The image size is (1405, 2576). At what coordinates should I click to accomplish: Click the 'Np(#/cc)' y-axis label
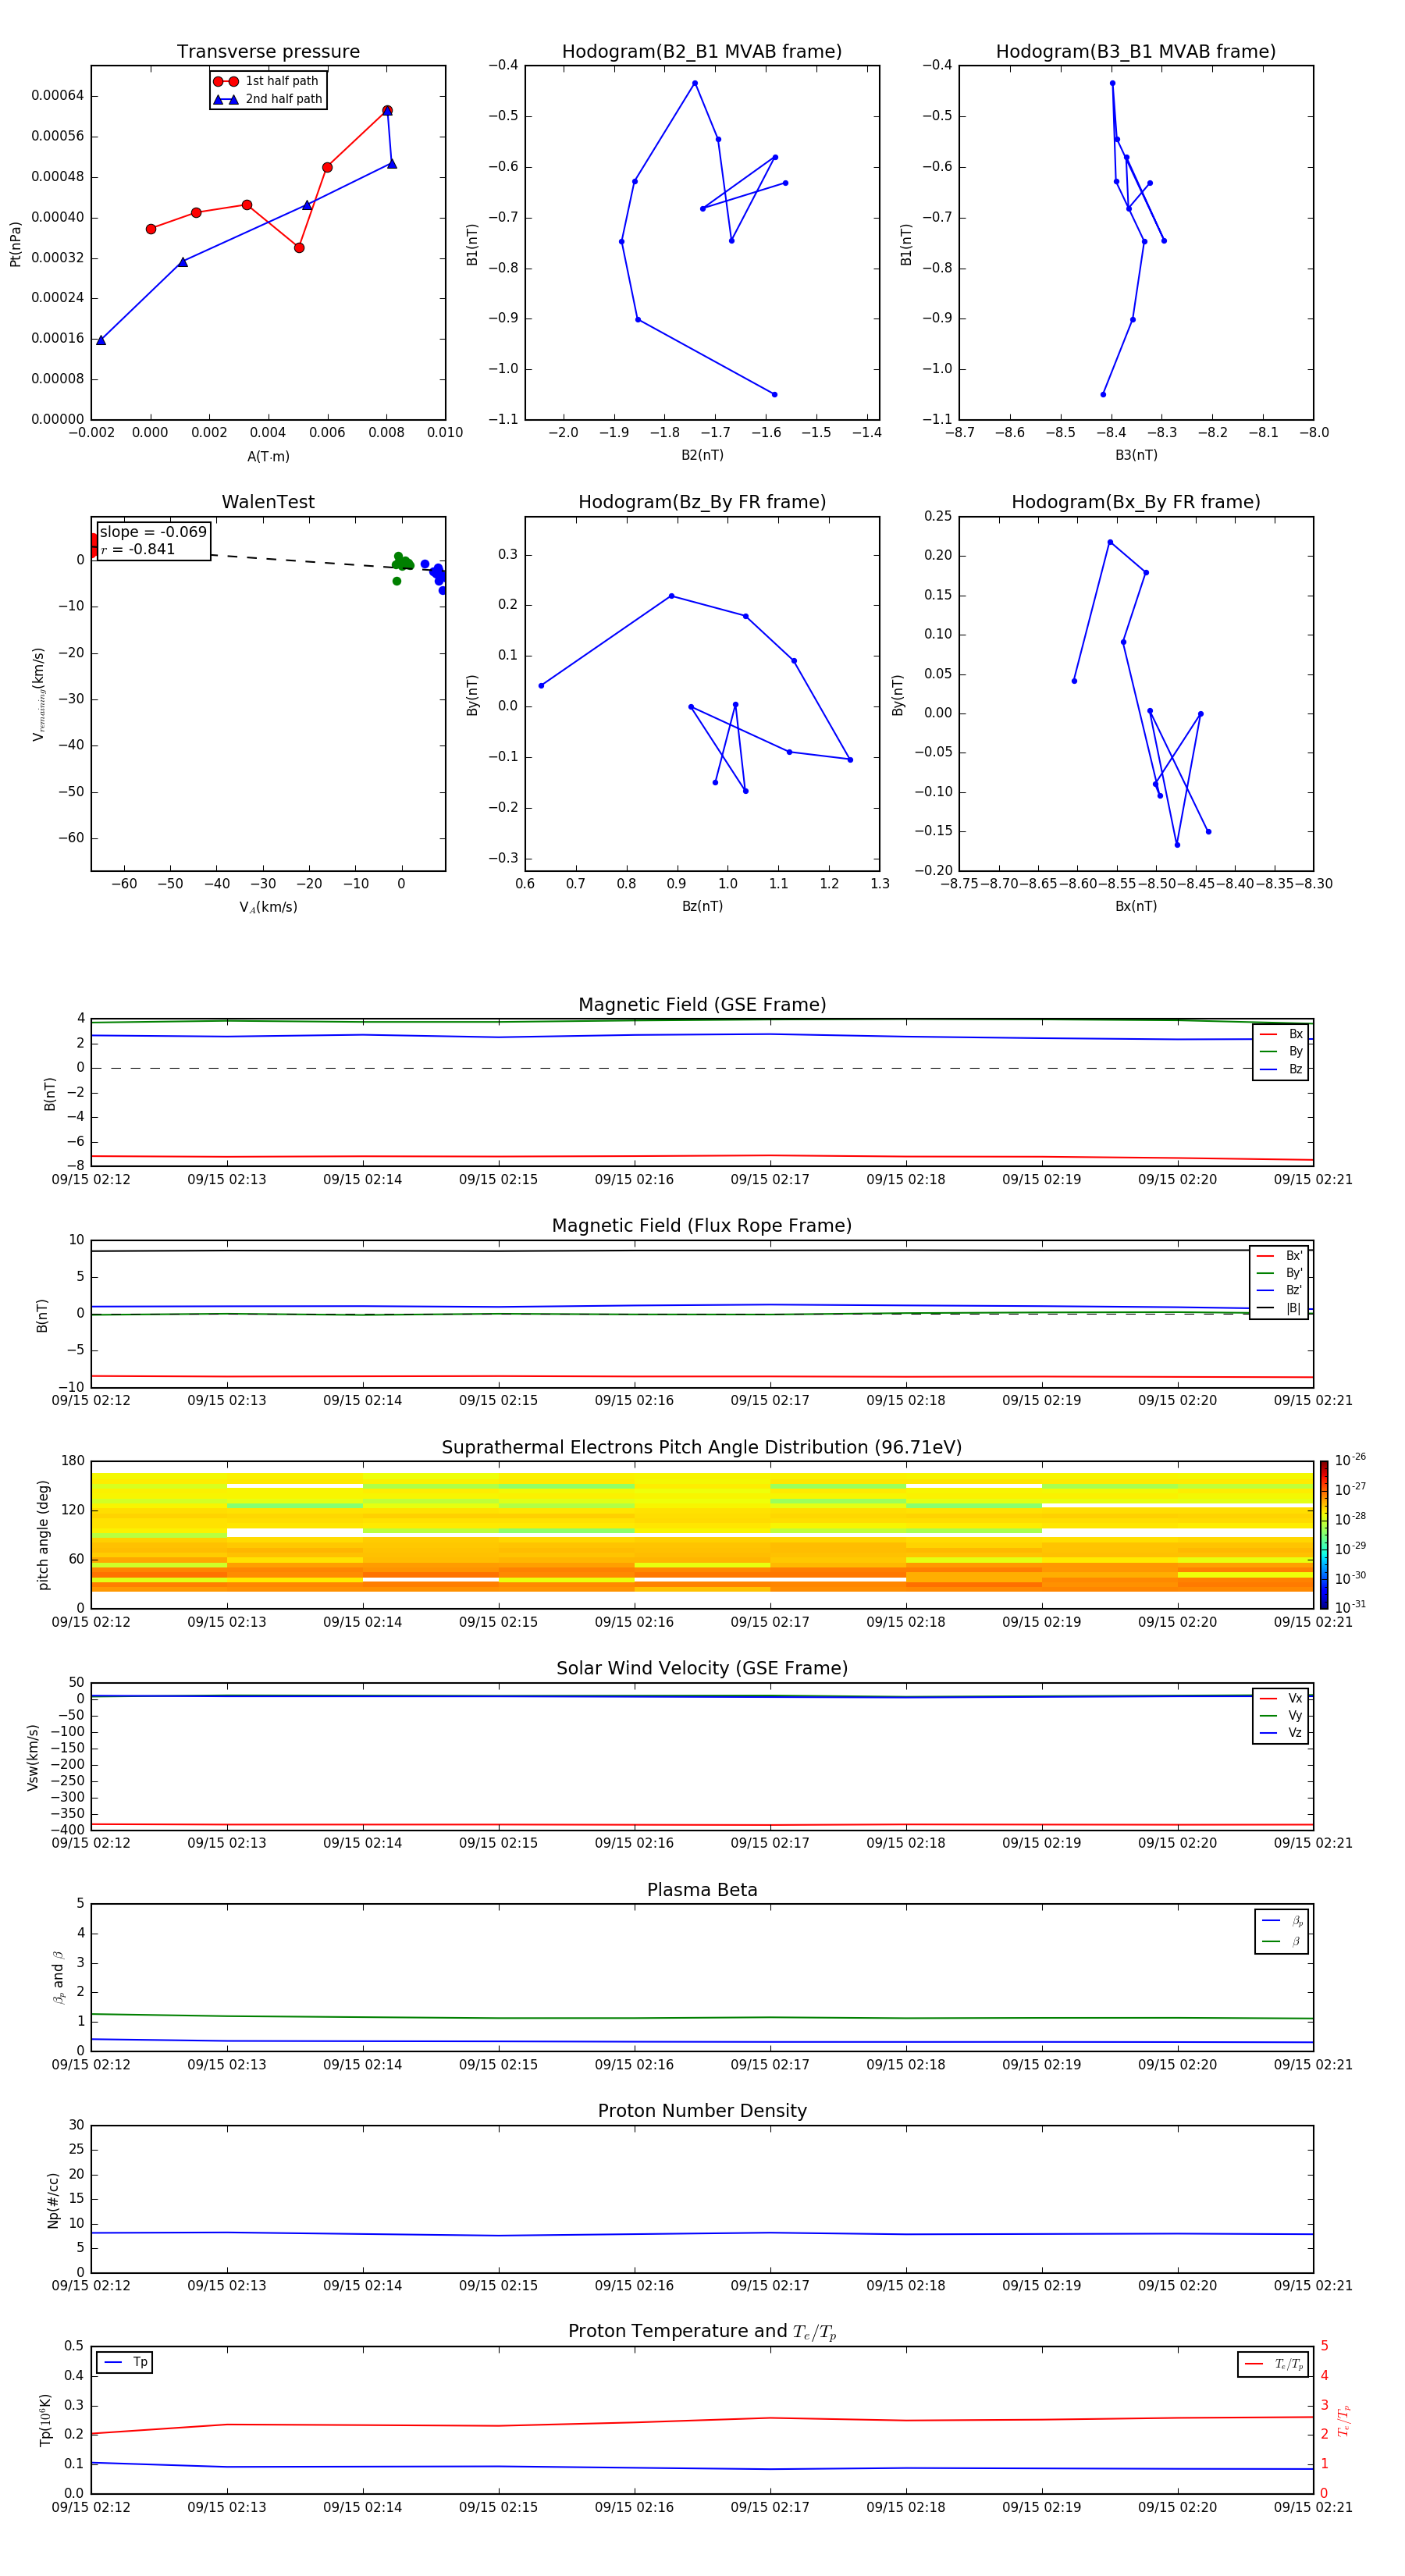pyautogui.click(x=53, y=2200)
